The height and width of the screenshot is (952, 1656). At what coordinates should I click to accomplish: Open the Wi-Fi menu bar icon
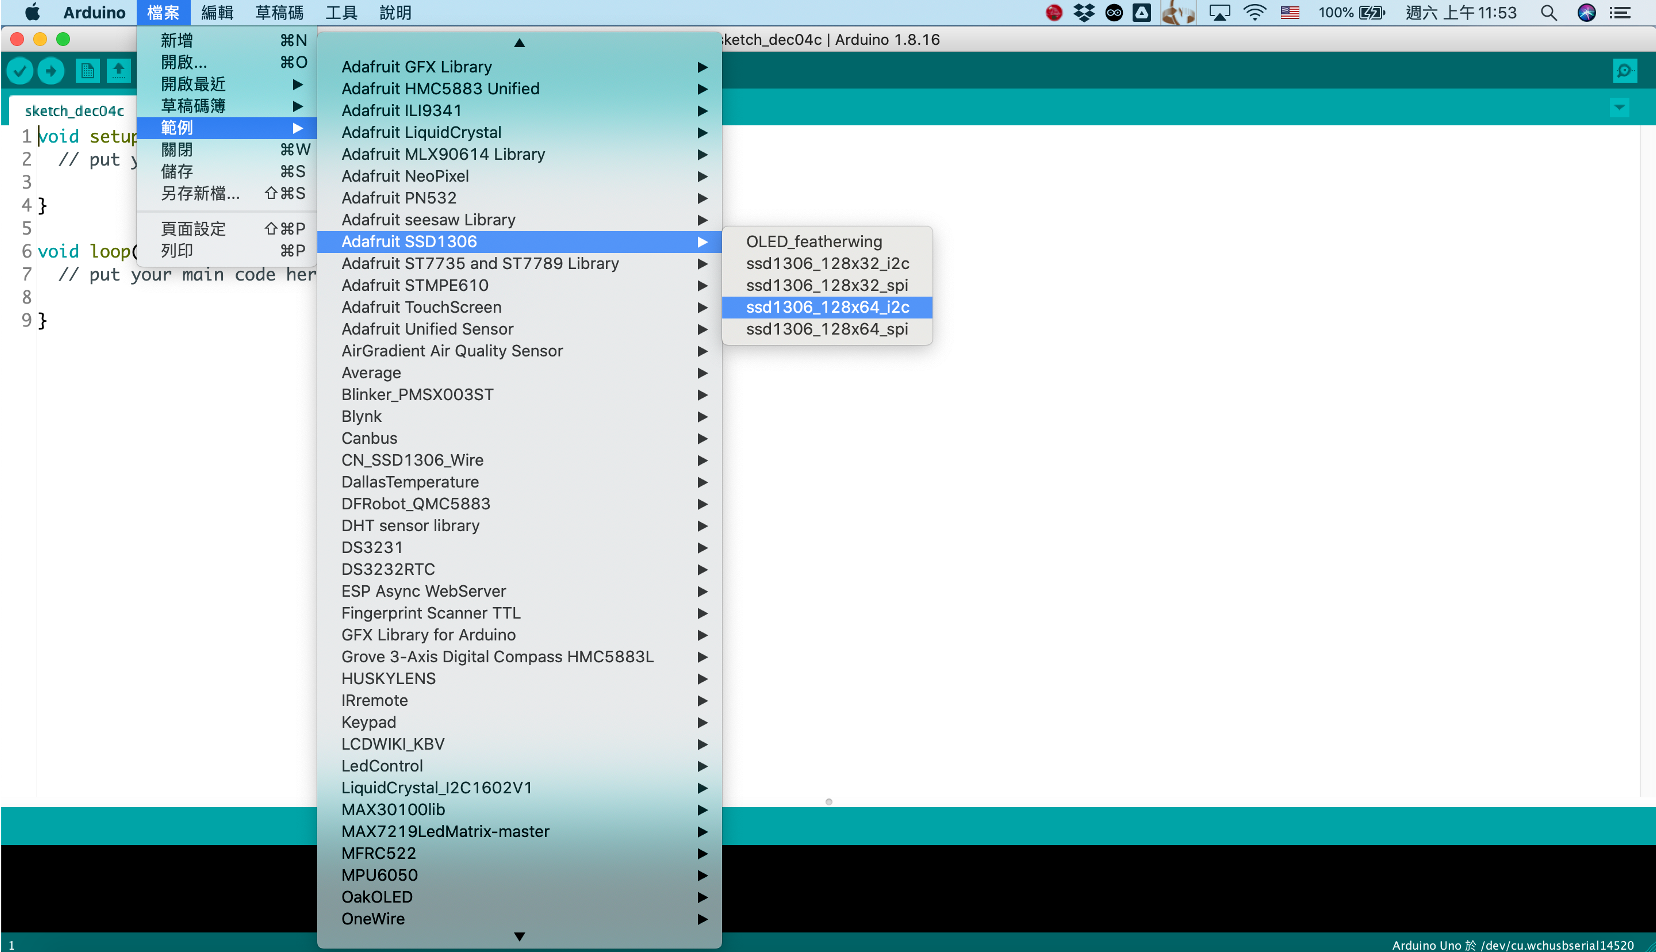click(1254, 13)
